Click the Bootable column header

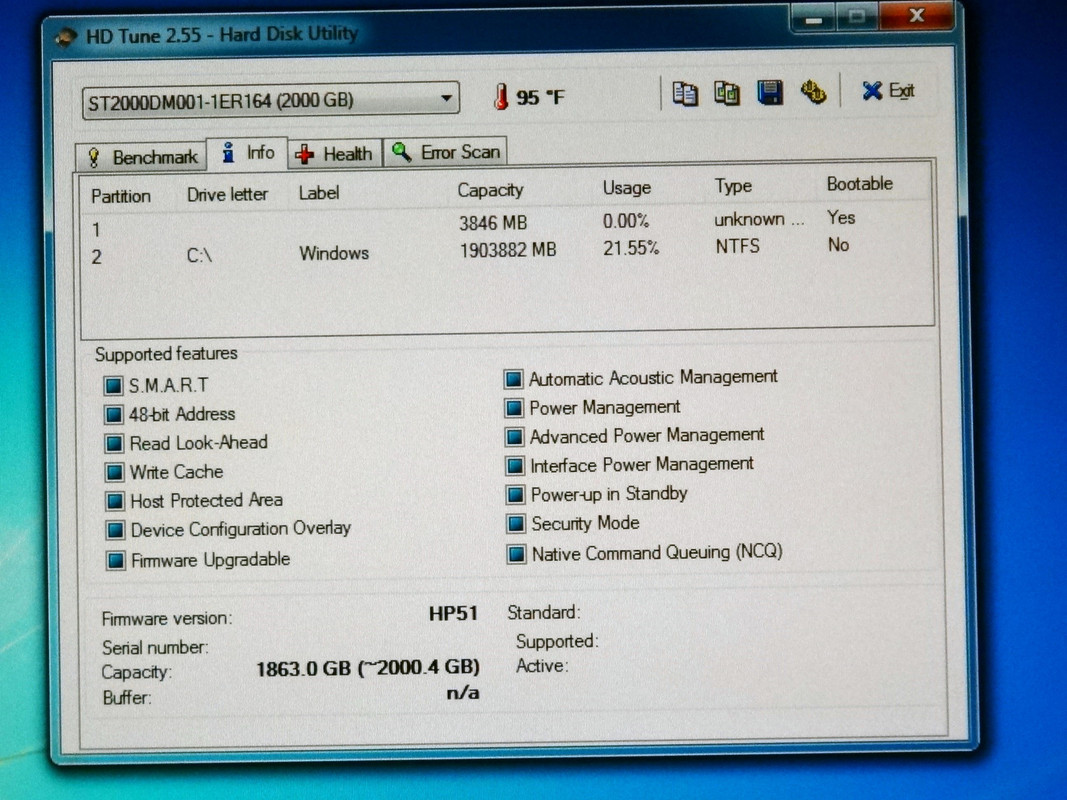coord(859,184)
